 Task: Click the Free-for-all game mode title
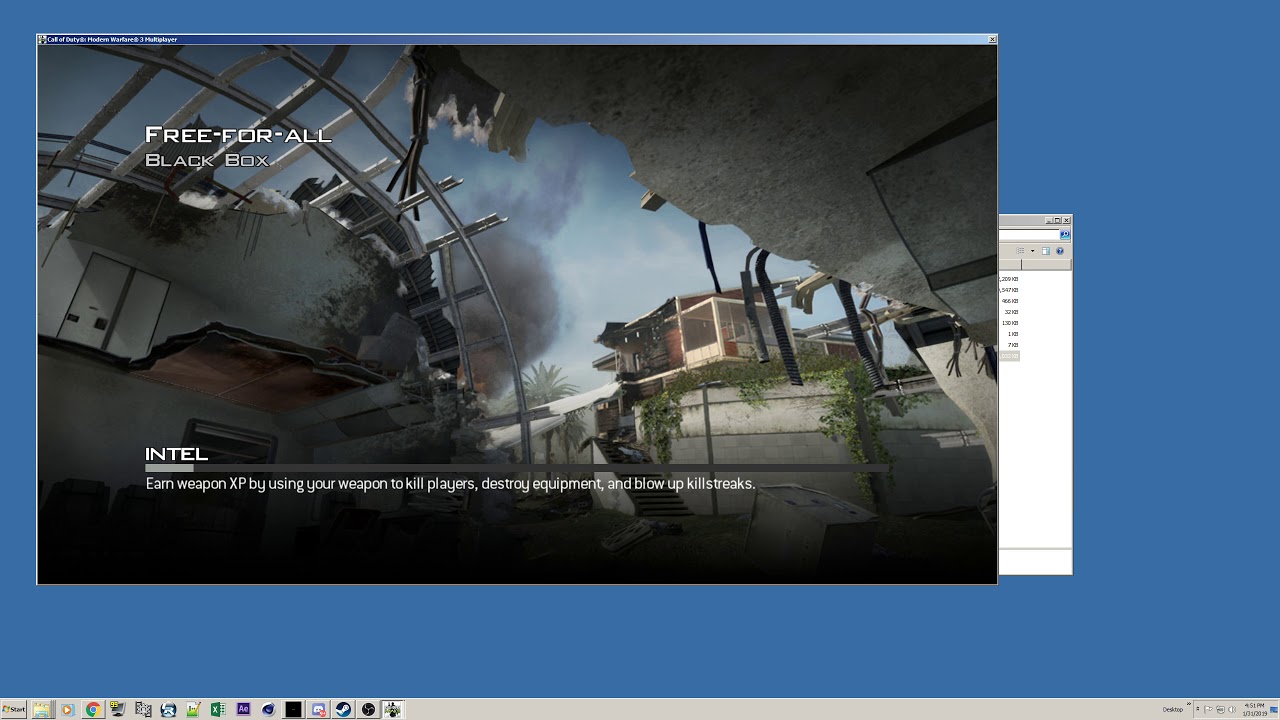[x=238, y=135]
